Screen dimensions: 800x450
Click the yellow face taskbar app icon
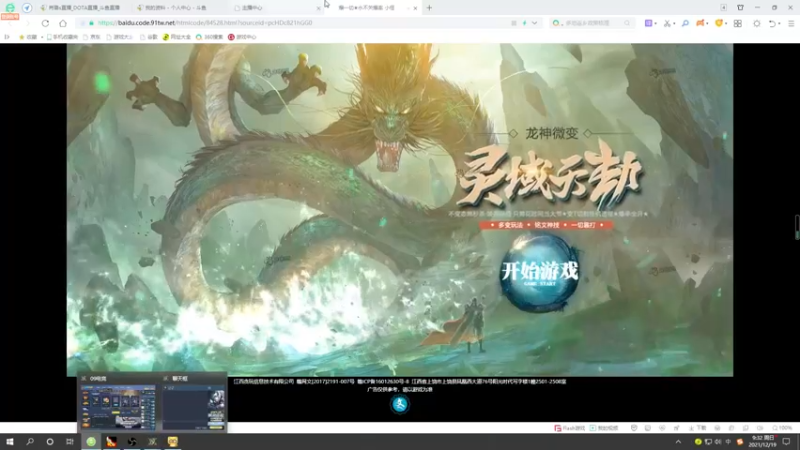(172, 441)
